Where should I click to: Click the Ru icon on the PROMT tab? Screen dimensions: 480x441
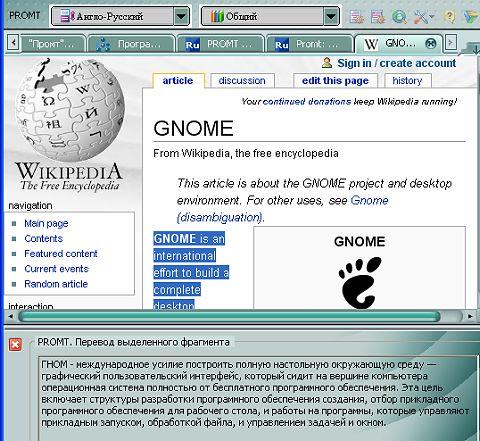[x=192, y=45]
